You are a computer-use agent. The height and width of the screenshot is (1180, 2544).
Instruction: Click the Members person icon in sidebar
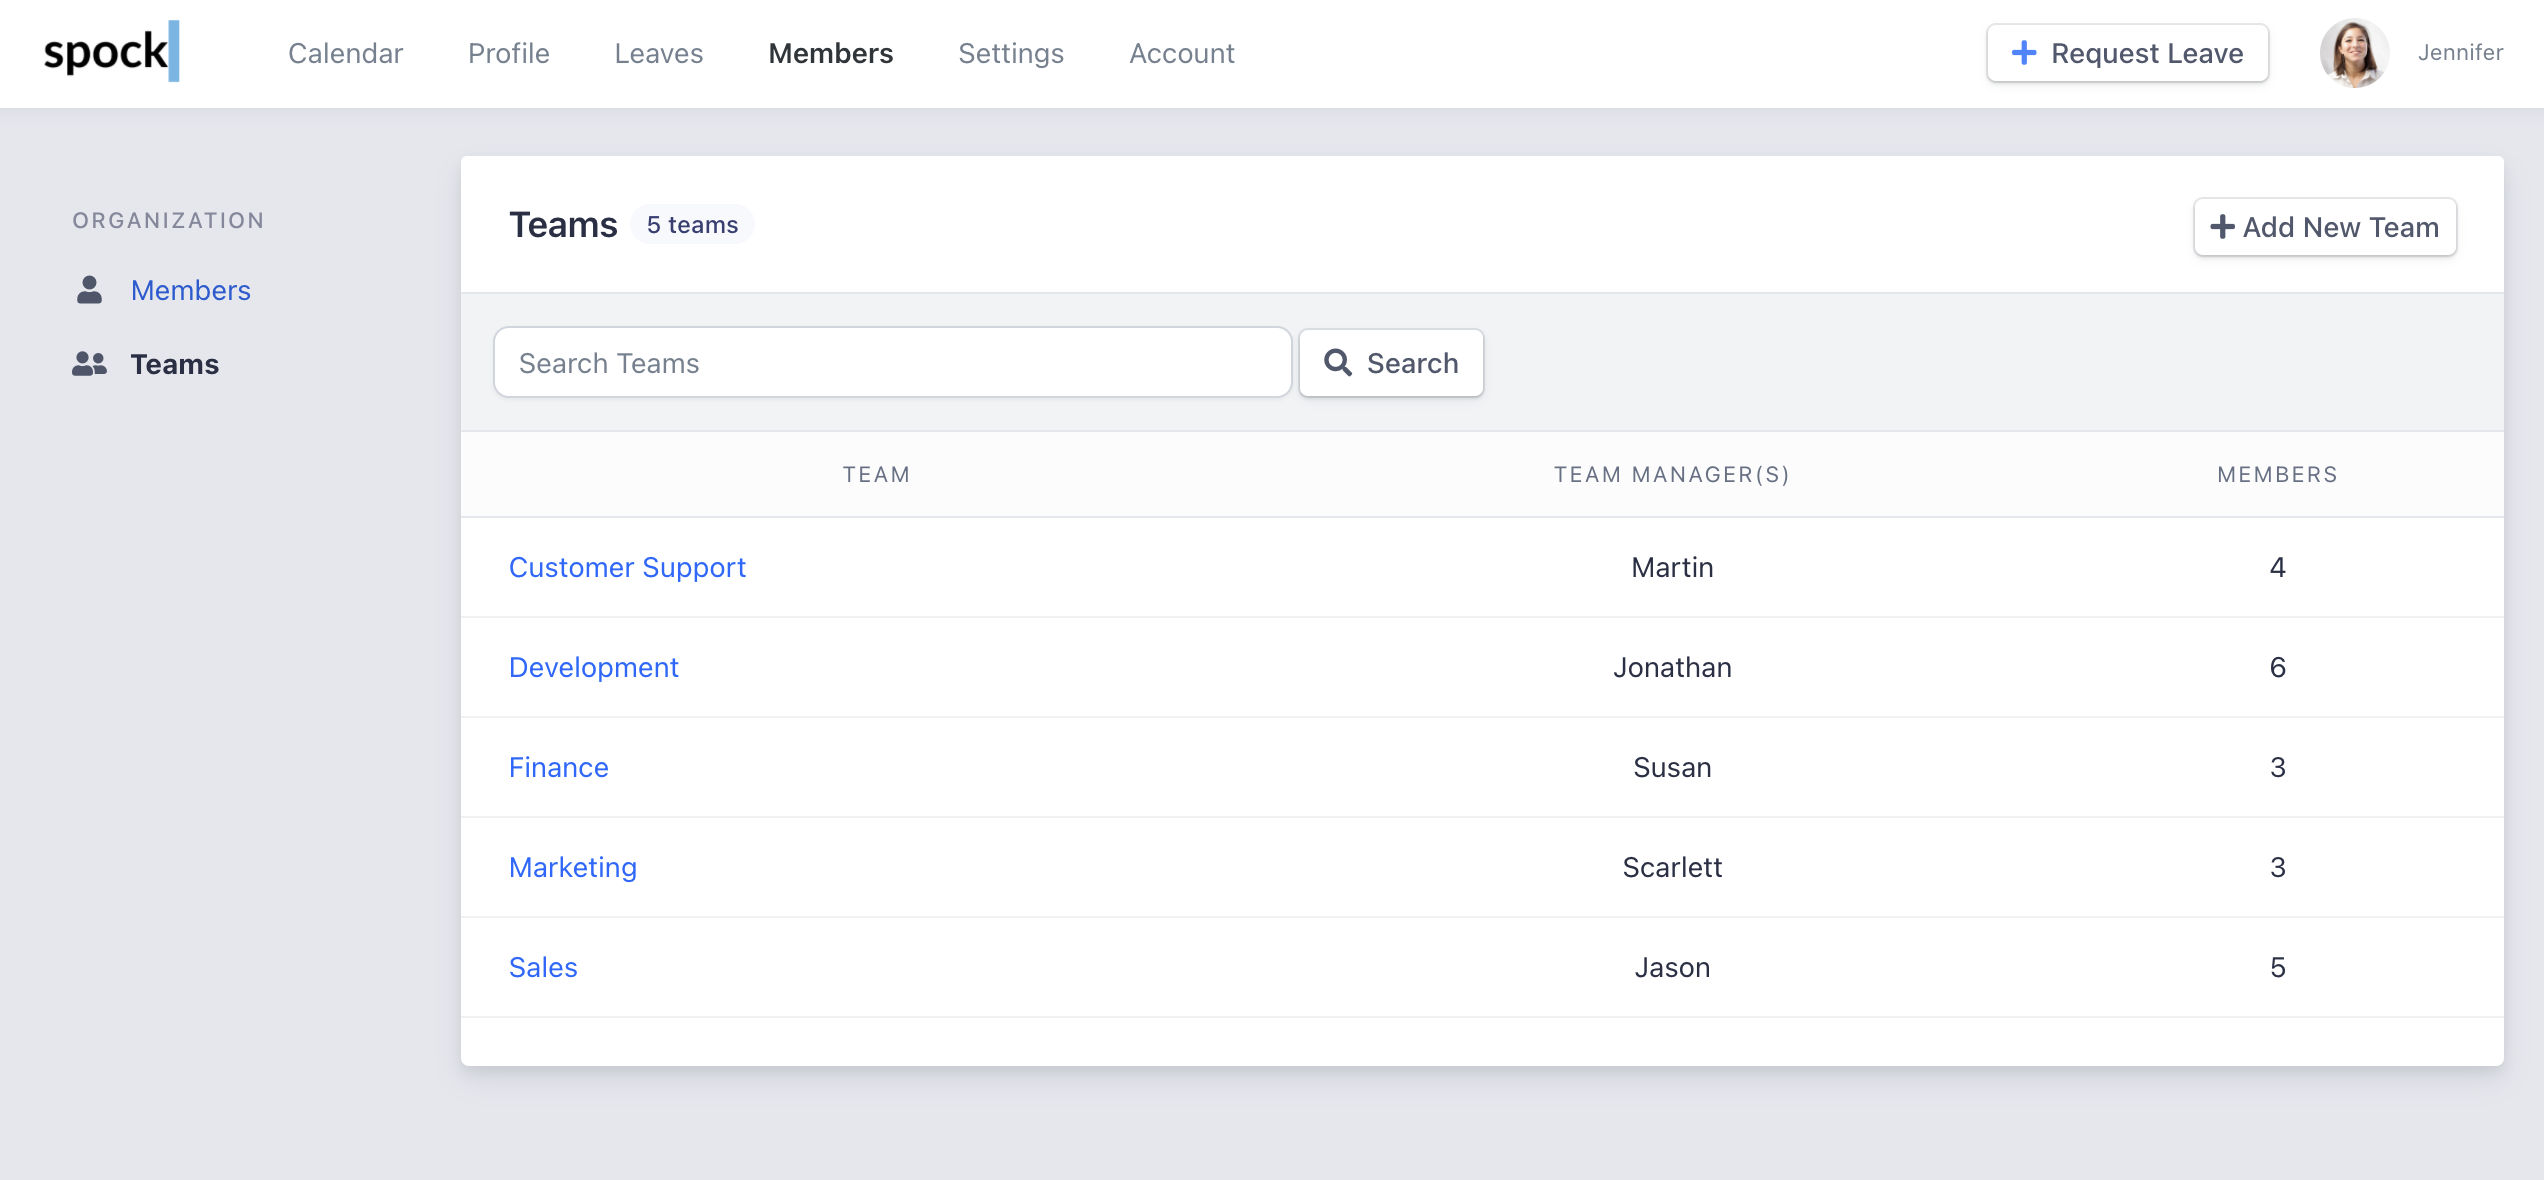point(90,290)
